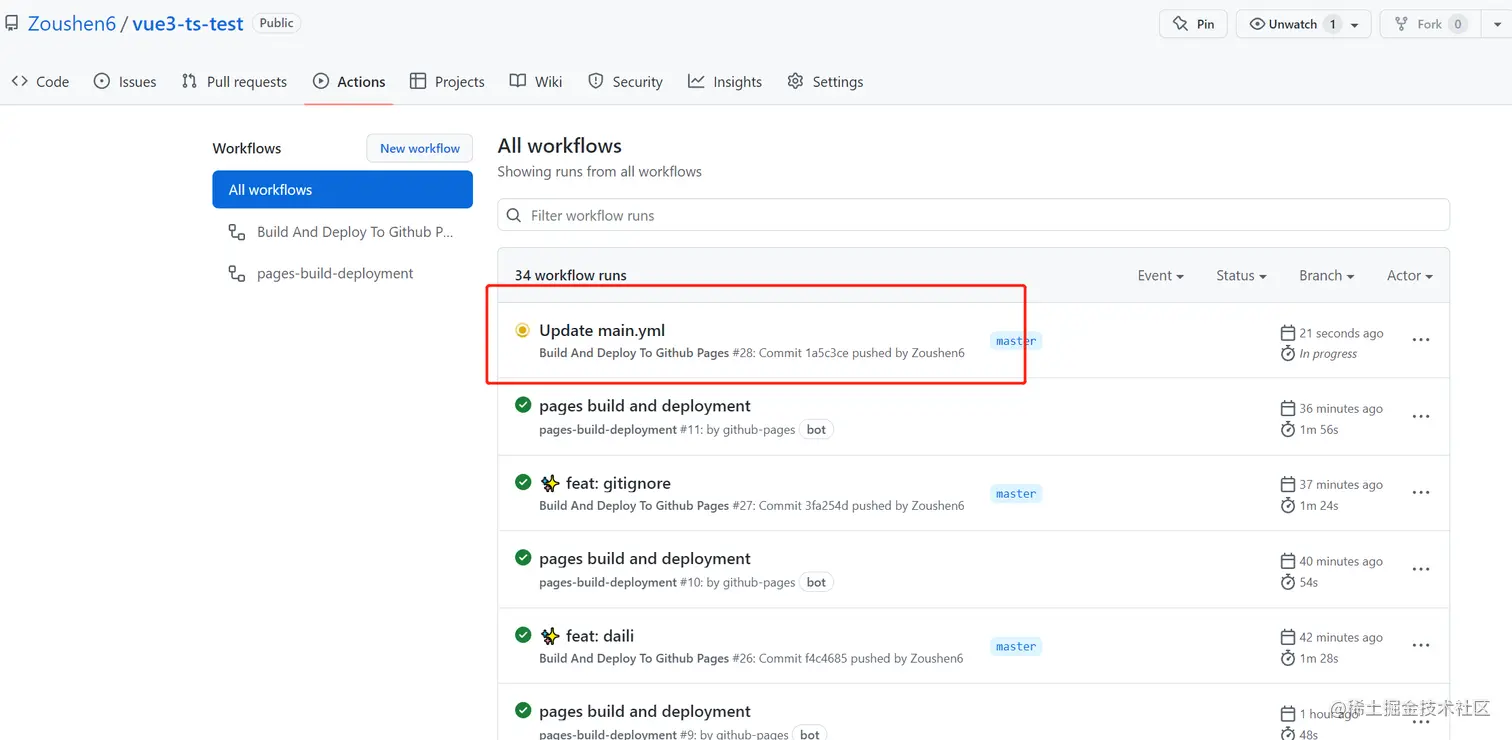This screenshot has width=1512, height=740.
Task: Open the Wiki tab
Action: pyautogui.click(x=536, y=82)
